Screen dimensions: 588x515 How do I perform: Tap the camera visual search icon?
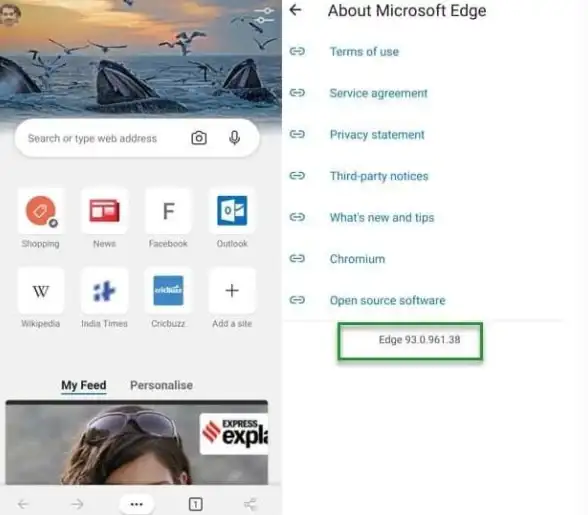199,138
